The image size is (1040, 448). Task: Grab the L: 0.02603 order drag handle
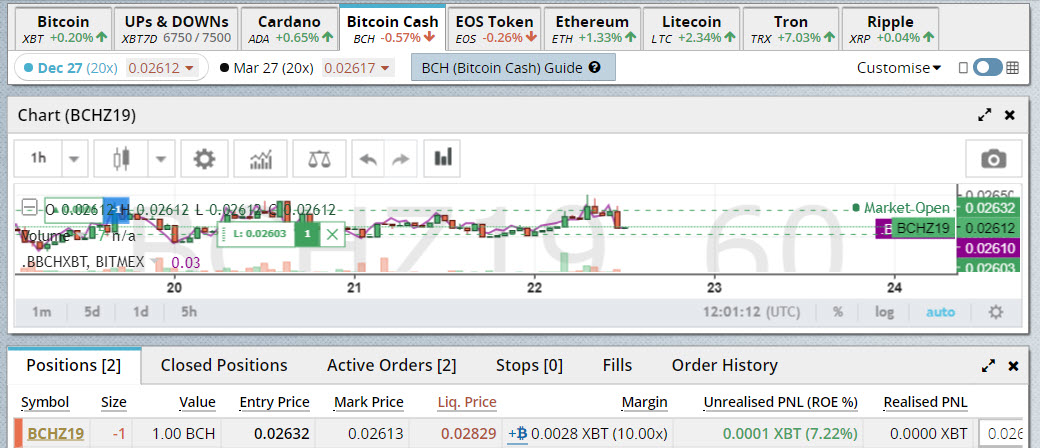[x=223, y=234]
